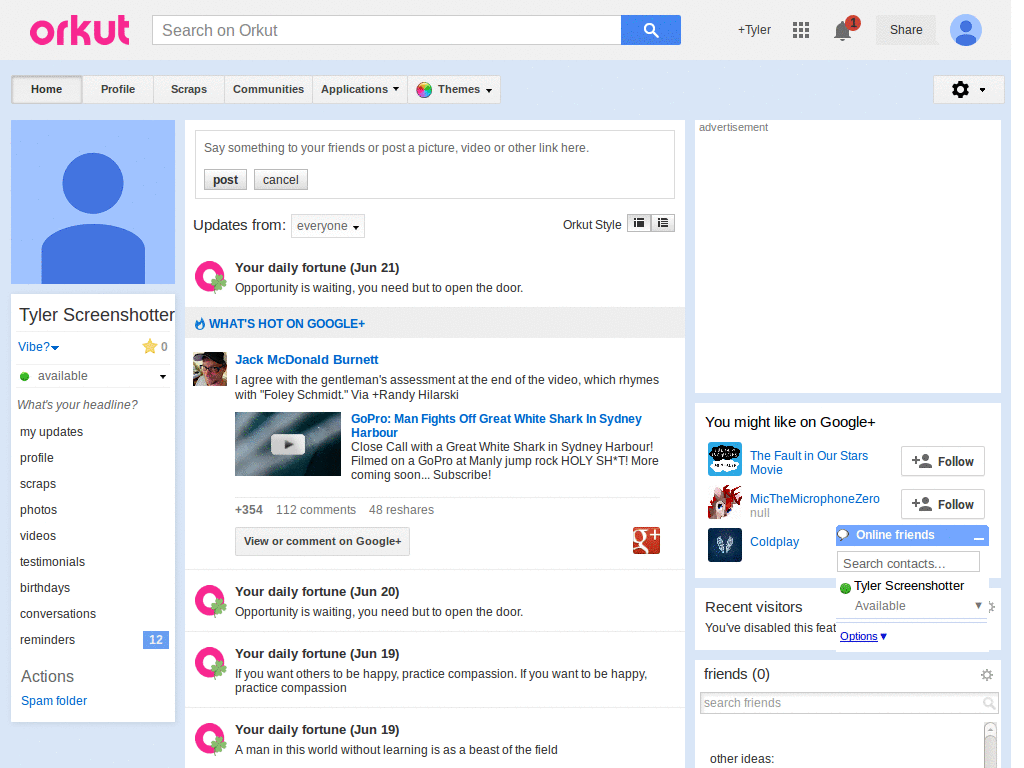Click the post button
Screen dimensions: 1024x768
[x=225, y=180]
